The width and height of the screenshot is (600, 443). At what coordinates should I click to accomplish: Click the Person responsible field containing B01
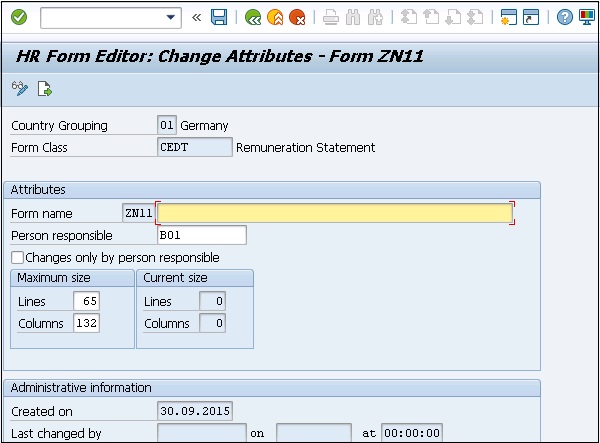(201, 235)
